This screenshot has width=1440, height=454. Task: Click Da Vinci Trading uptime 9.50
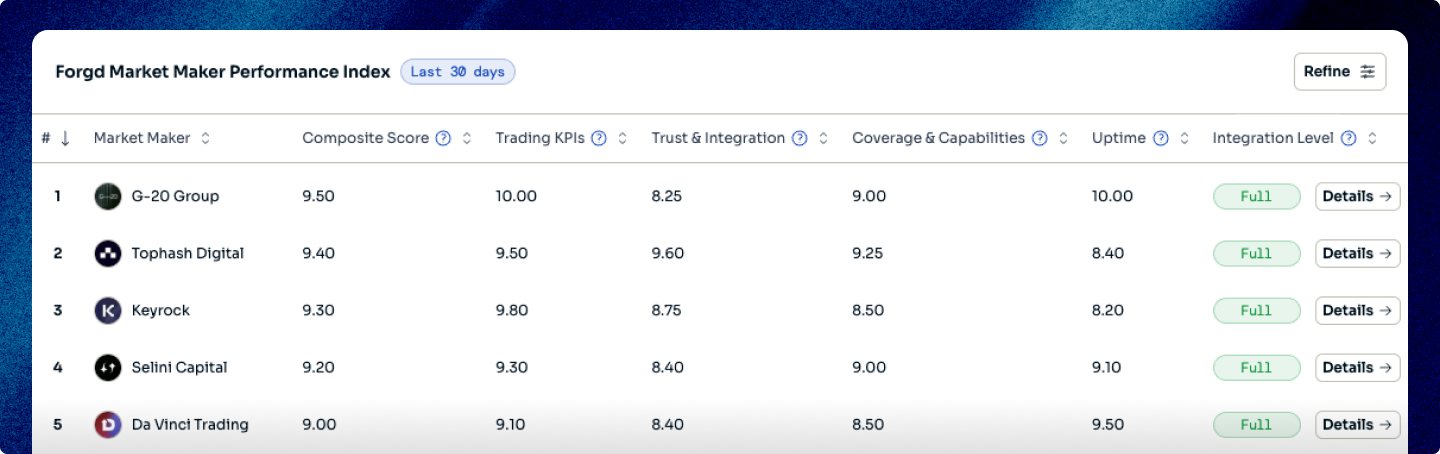tap(1108, 425)
